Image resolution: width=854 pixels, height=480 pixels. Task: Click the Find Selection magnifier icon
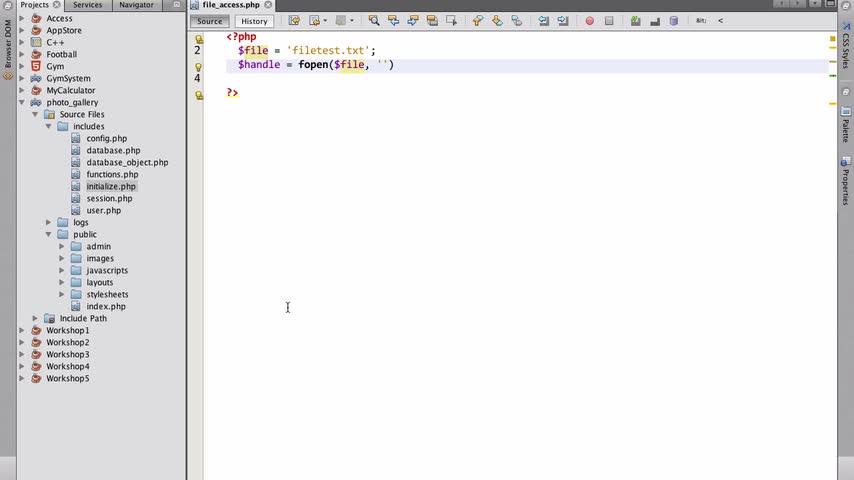pyautogui.click(x=374, y=21)
